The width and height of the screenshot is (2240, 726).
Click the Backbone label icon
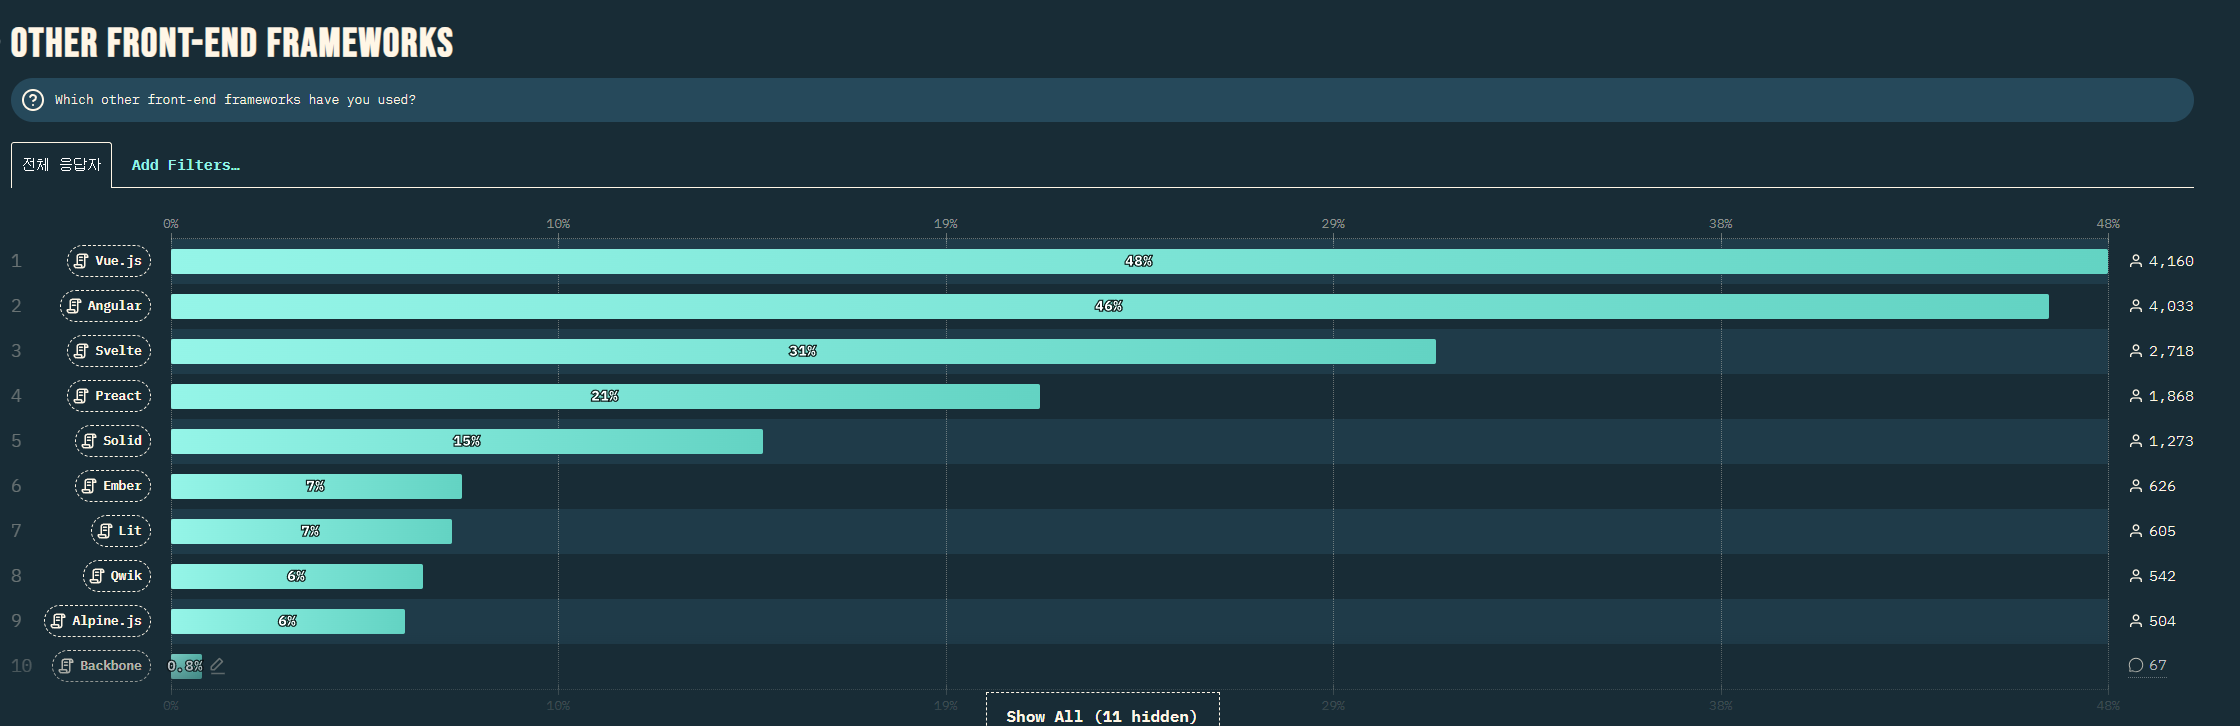point(67,666)
